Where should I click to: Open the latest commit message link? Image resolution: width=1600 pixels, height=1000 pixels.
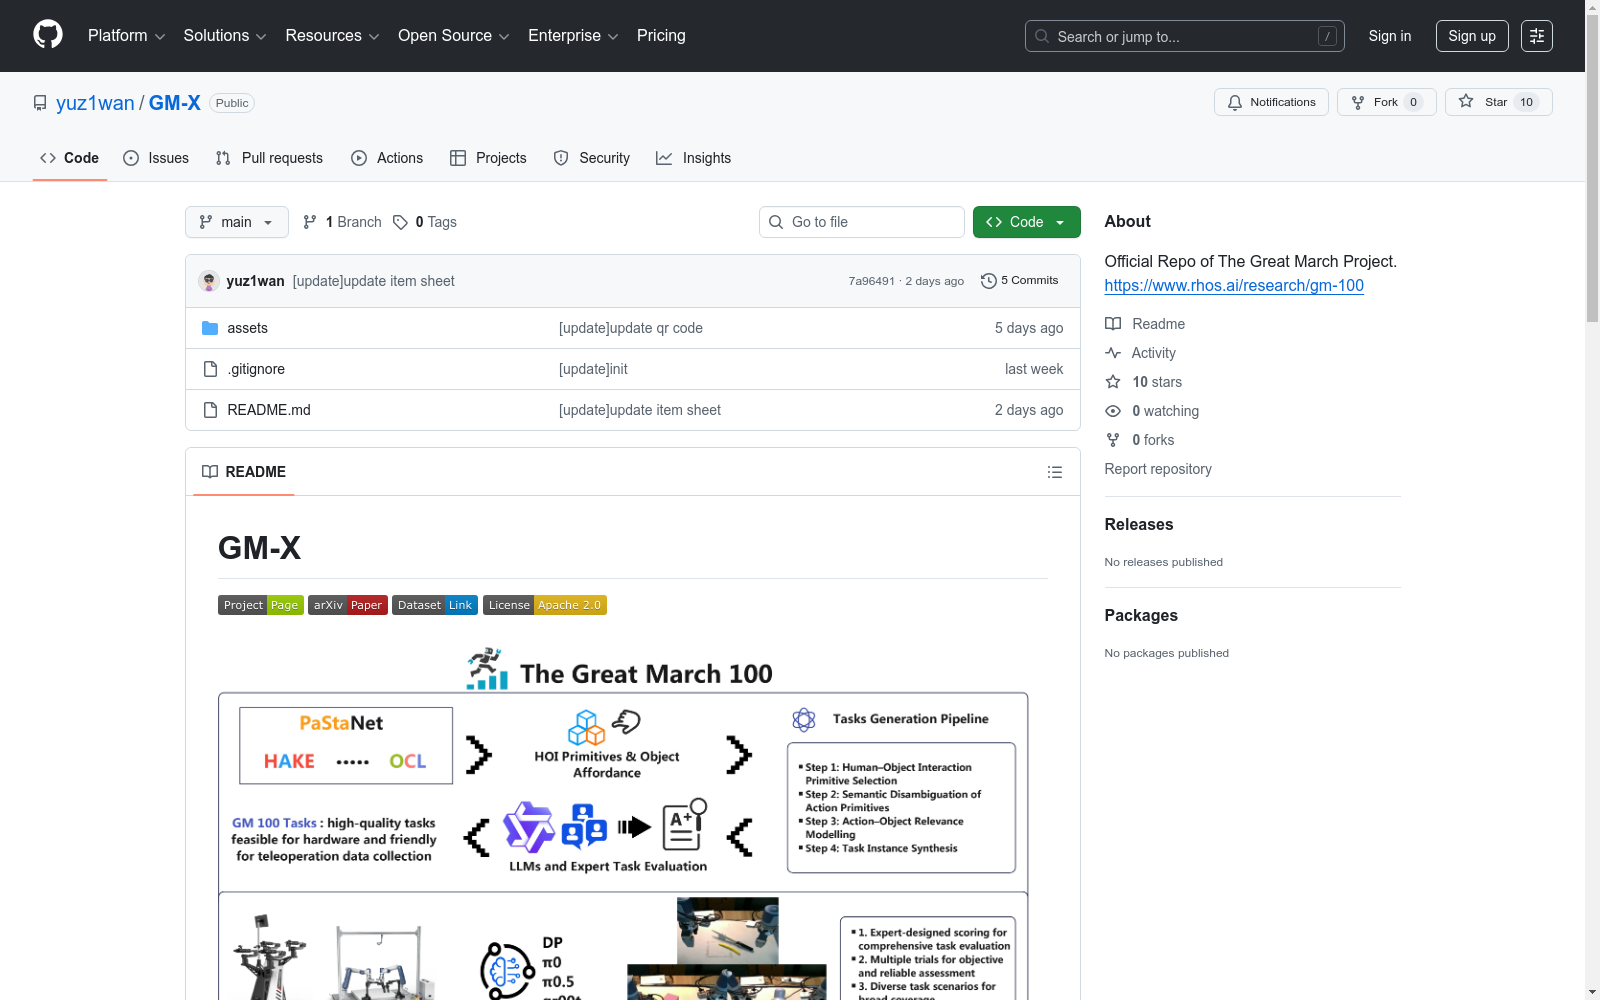(374, 281)
